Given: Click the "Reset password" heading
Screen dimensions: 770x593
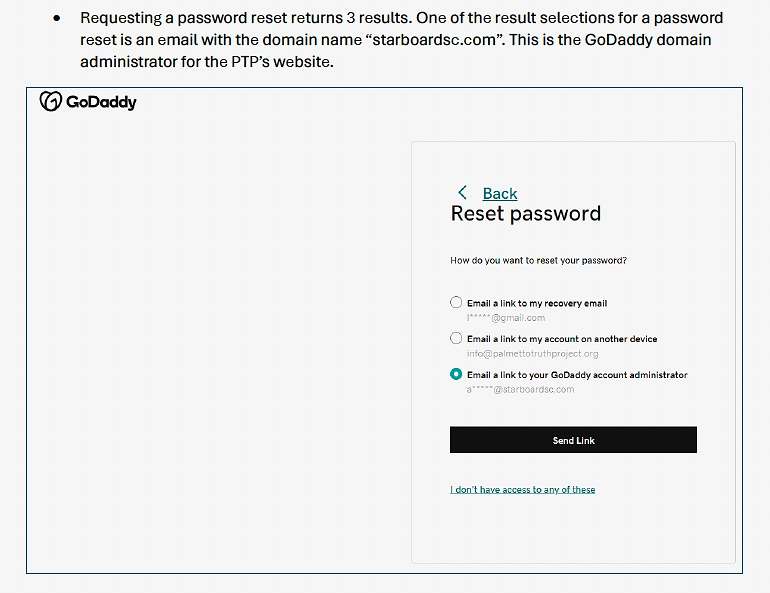Looking at the screenshot, I should [526, 214].
